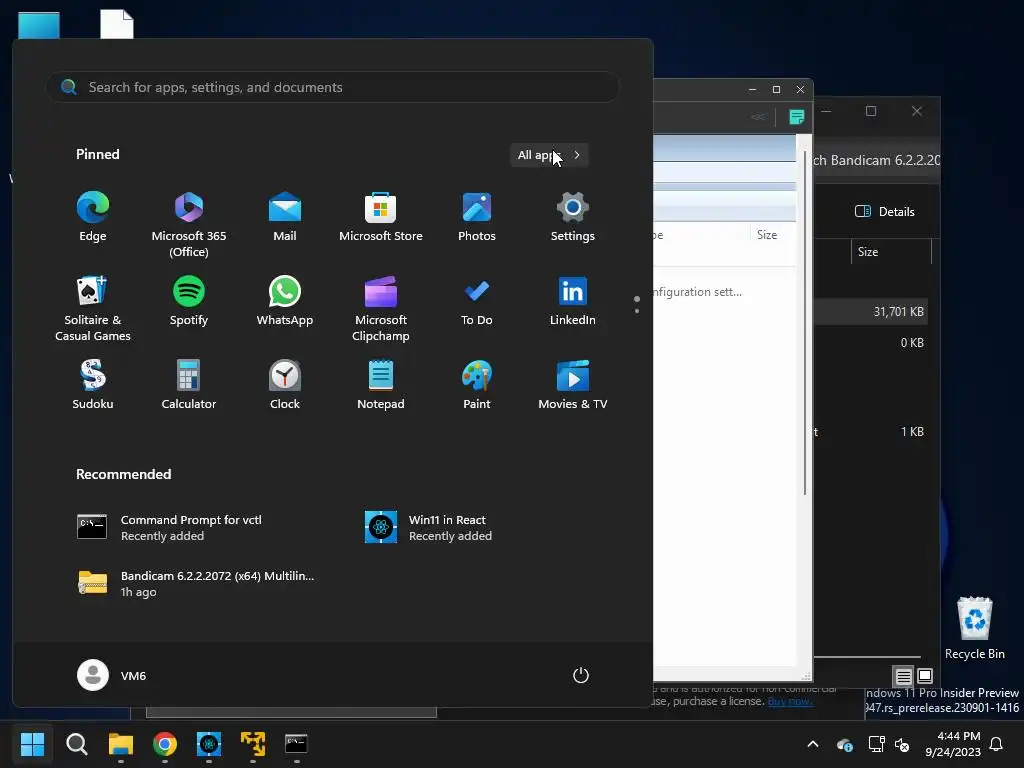This screenshot has height=768, width=1024.
Task: Open the Power options button
Action: coord(581,675)
